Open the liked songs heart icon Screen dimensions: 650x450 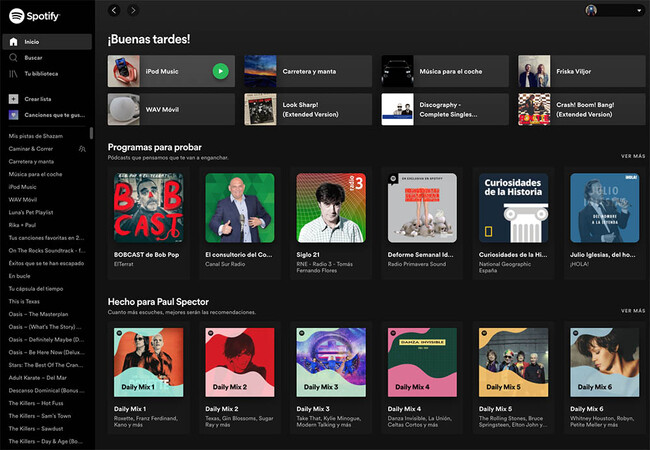(x=14, y=115)
